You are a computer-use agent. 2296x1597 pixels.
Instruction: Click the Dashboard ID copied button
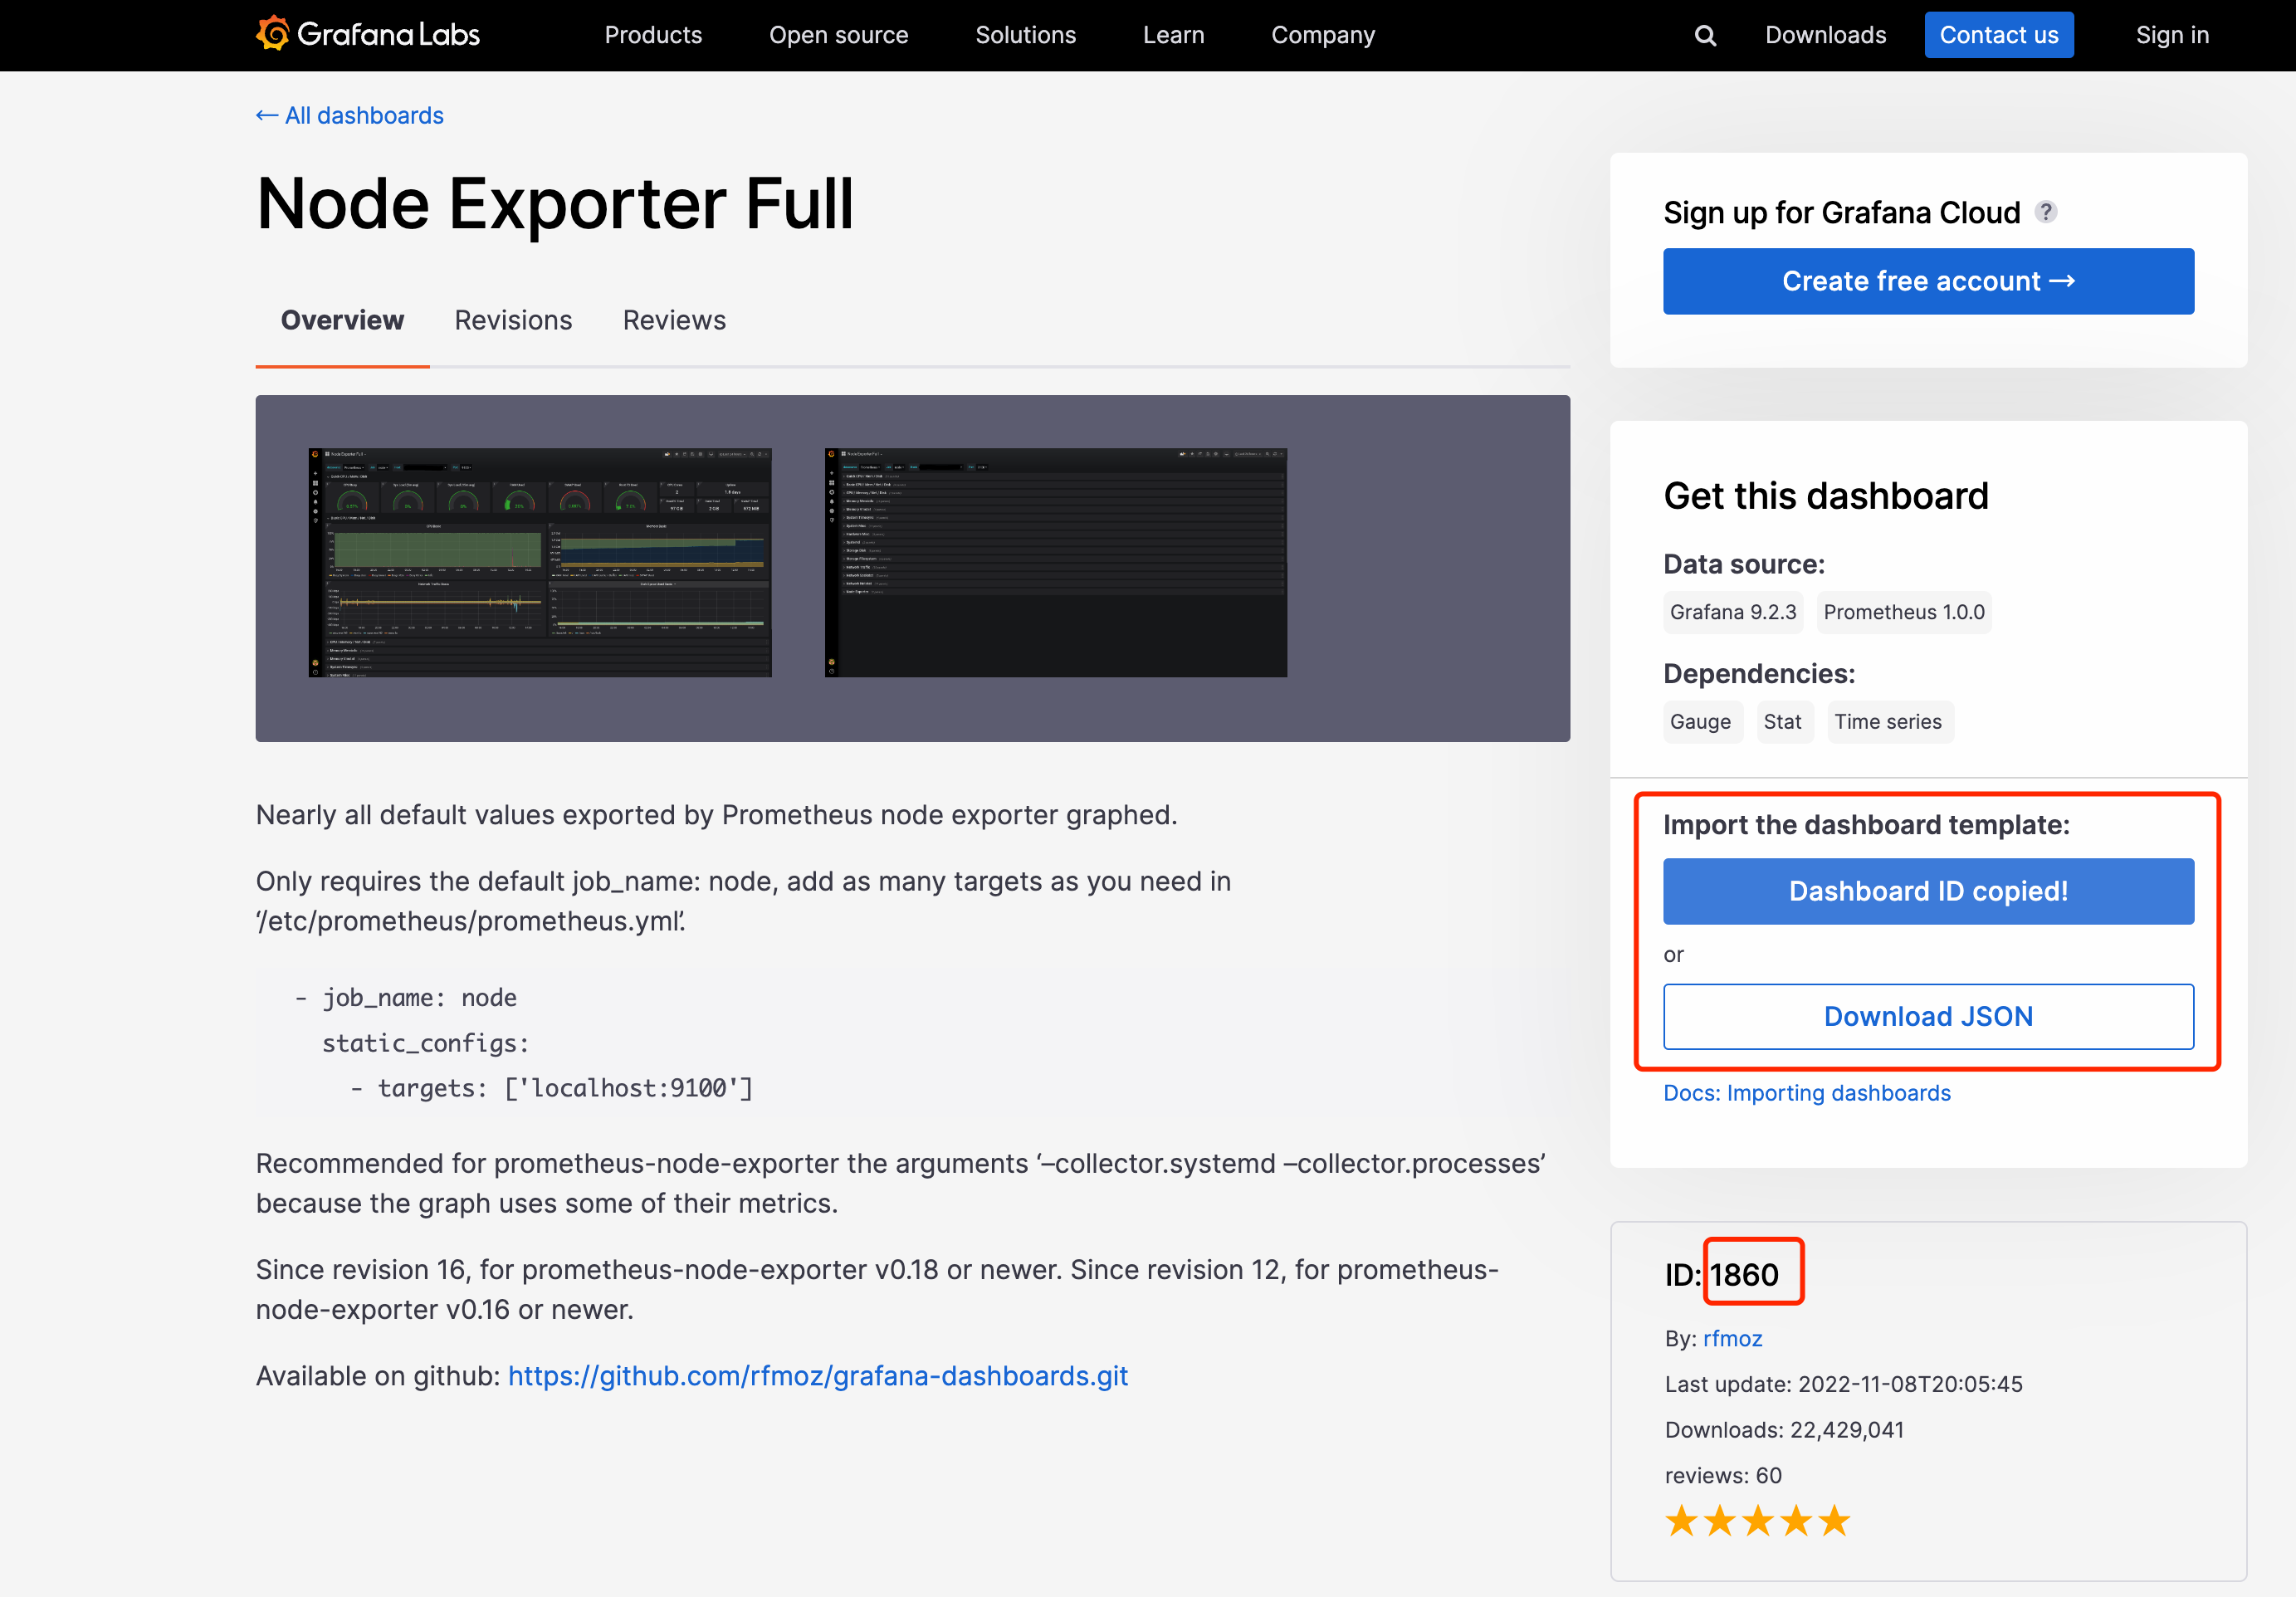coord(1927,891)
